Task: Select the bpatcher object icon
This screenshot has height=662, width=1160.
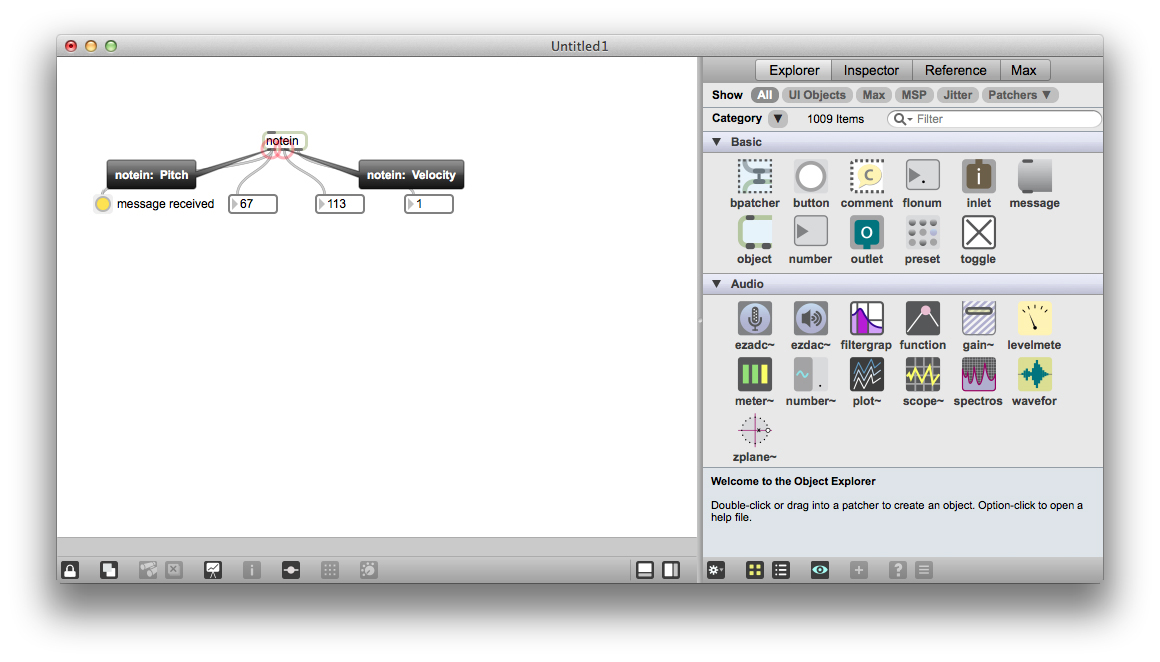Action: coord(755,176)
